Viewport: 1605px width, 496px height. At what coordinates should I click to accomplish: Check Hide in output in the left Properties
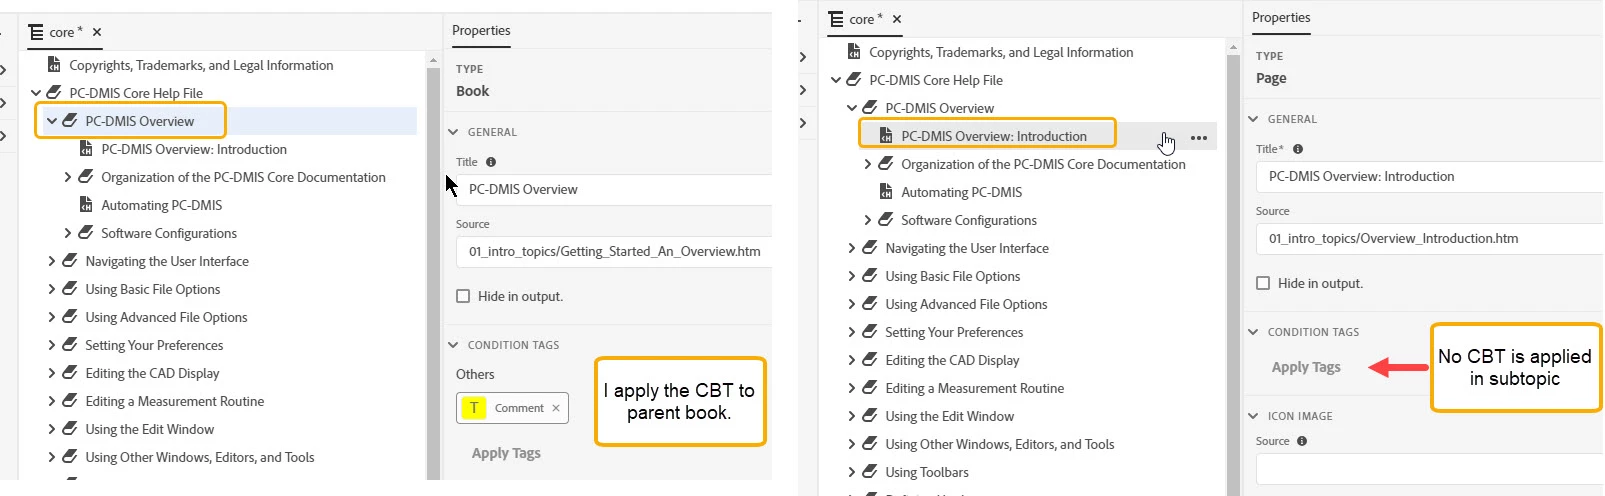click(x=463, y=296)
